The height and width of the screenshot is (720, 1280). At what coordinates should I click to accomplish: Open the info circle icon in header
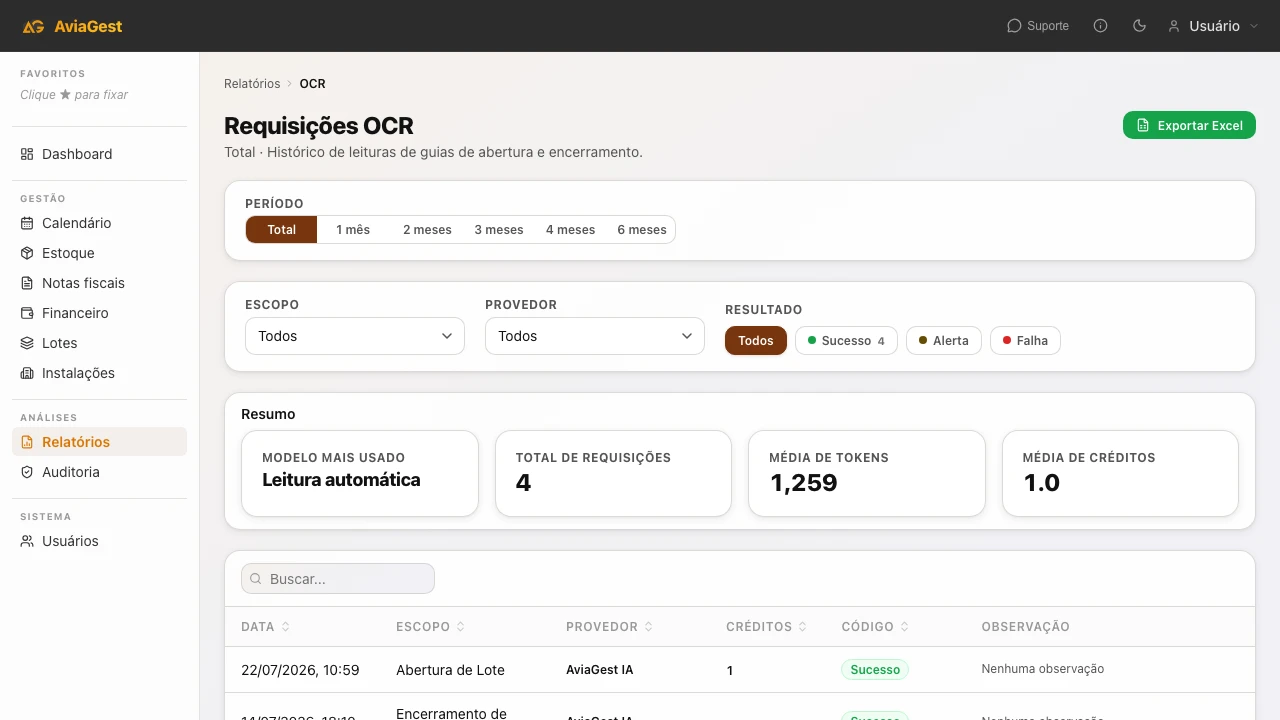(1101, 26)
